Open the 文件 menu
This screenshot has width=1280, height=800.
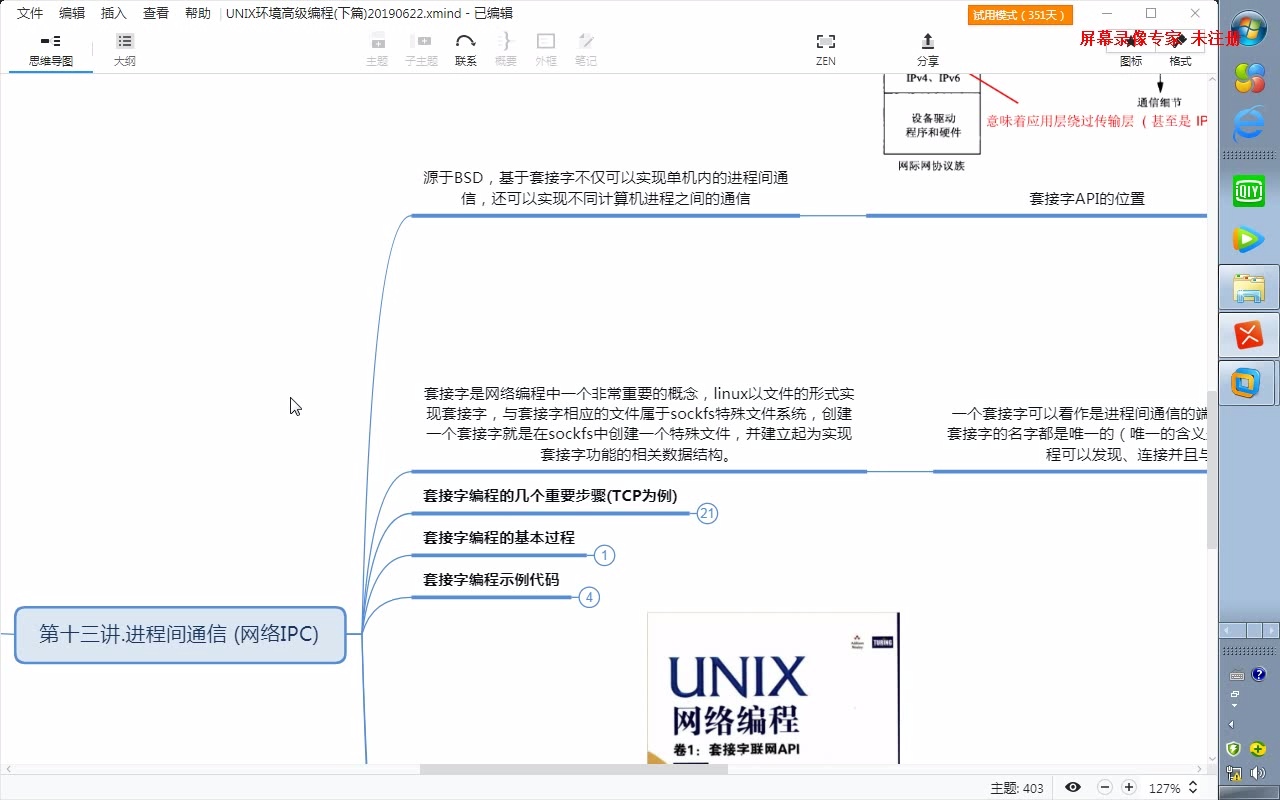29,13
